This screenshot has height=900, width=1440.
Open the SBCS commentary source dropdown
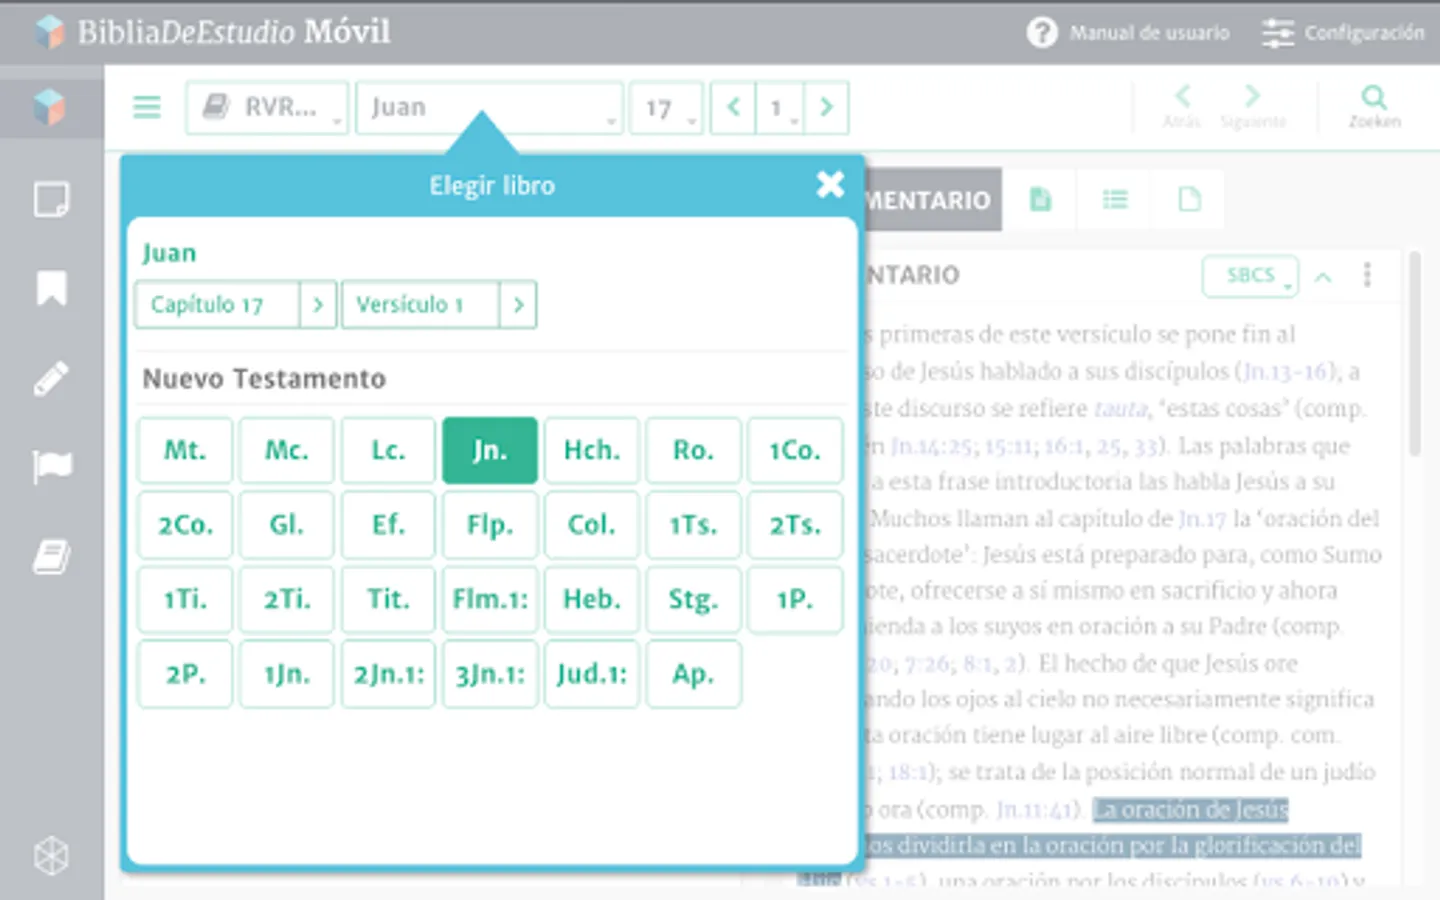[x=1250, y=276]
